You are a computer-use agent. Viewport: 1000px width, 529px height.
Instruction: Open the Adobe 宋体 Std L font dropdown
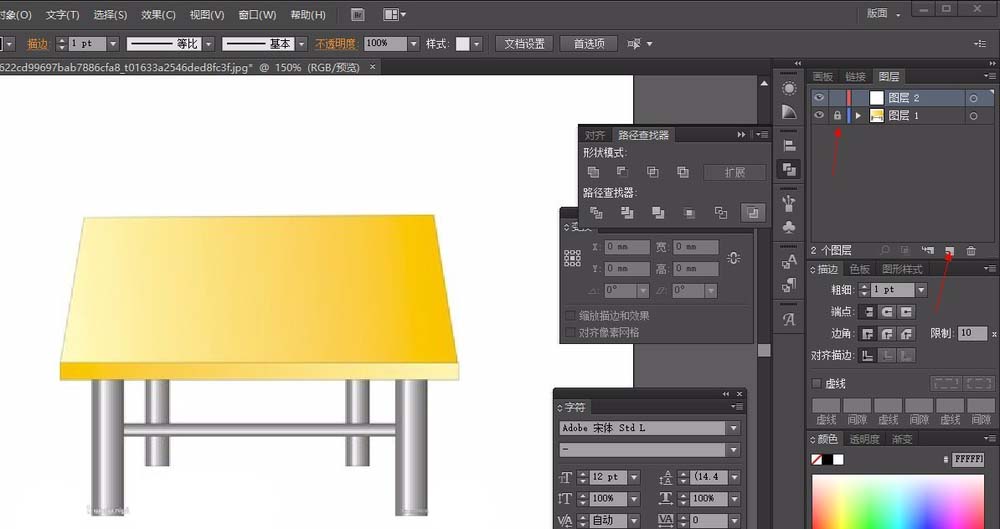click(x=733, y=428)
